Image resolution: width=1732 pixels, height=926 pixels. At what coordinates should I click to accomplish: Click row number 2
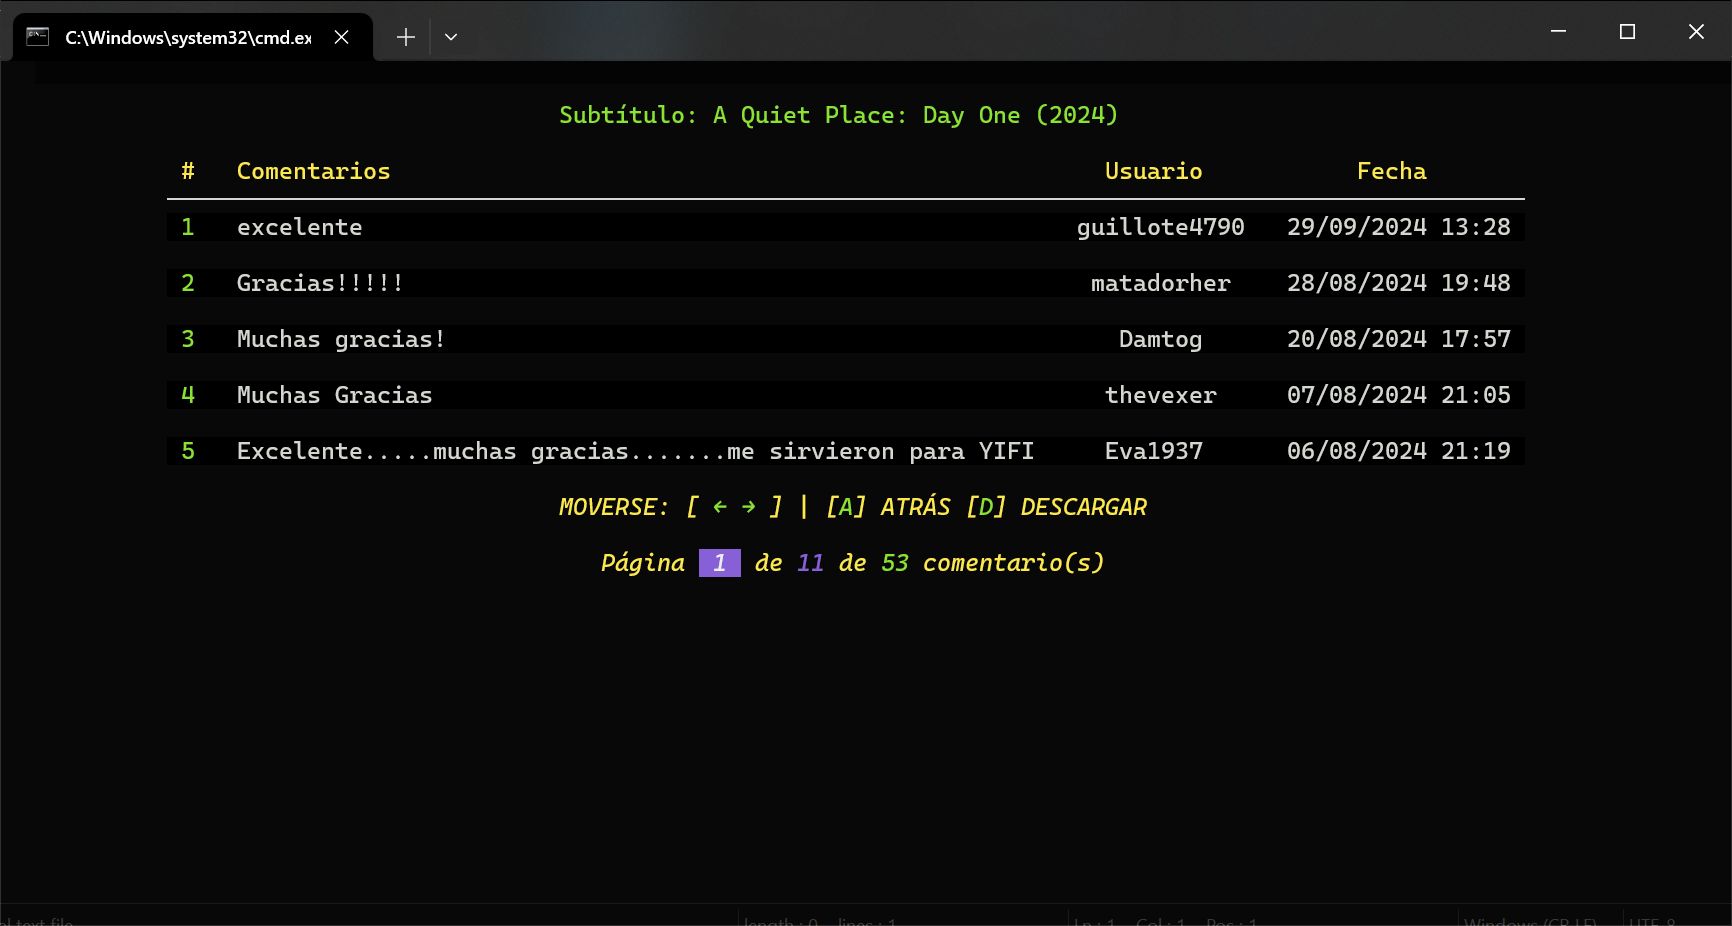(188, 283)
